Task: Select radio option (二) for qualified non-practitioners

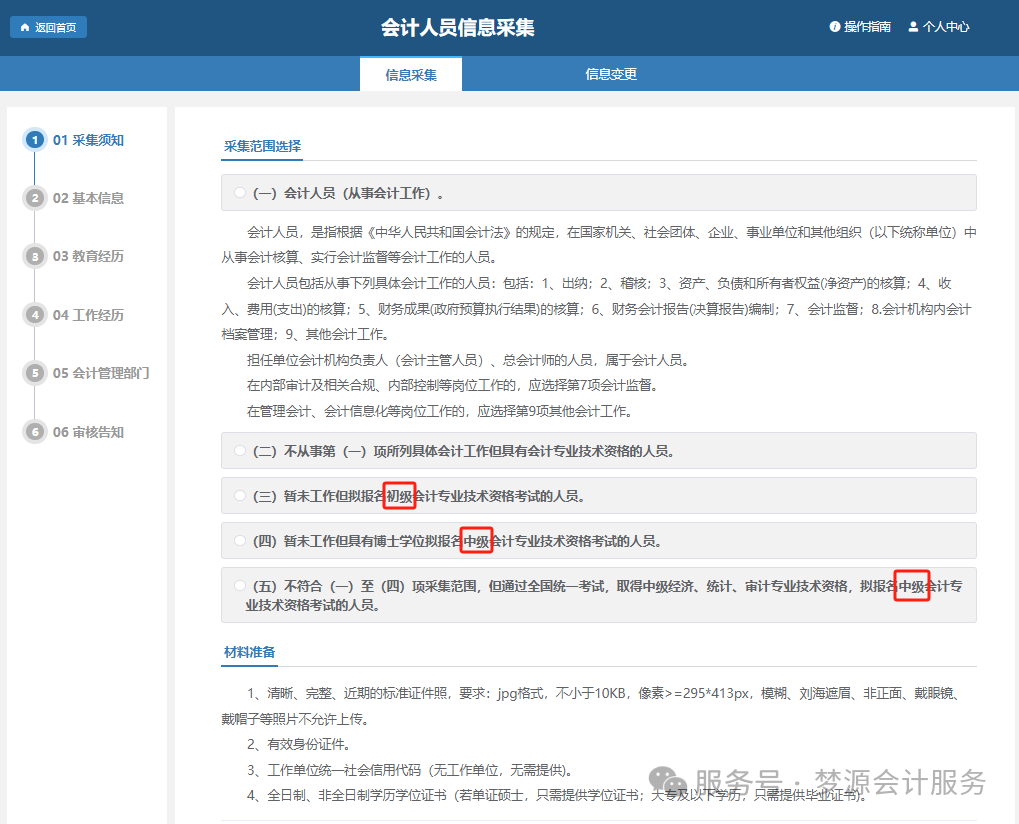Action: (x=240, y=451)
